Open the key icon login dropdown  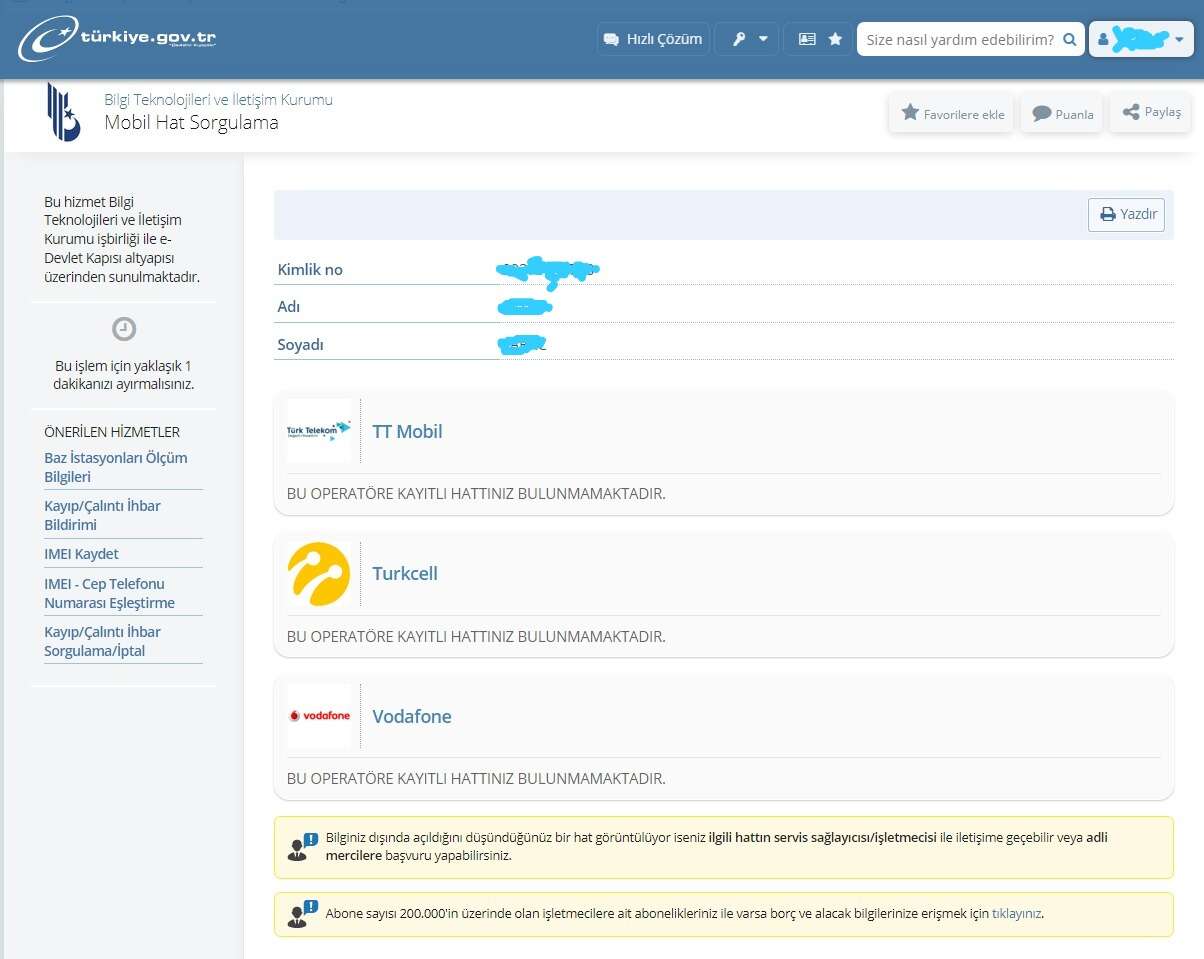[x=746, y=39]
